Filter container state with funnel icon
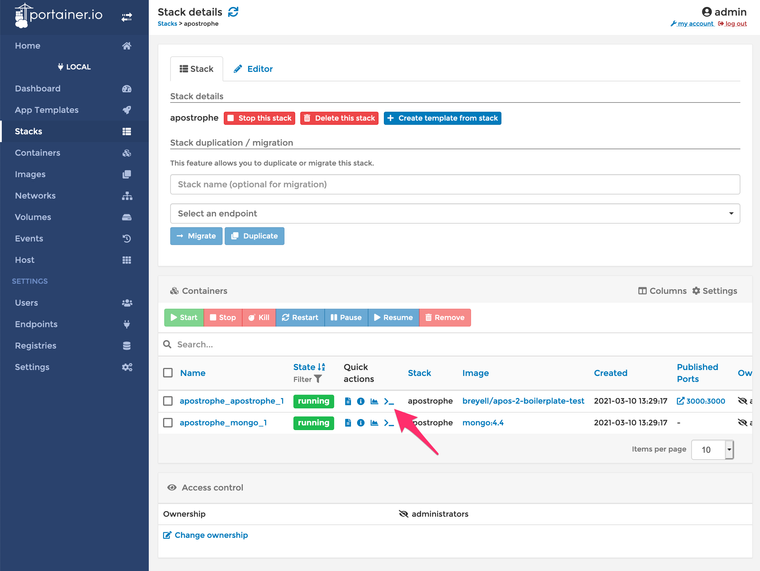760x571 pixels. 317,379
